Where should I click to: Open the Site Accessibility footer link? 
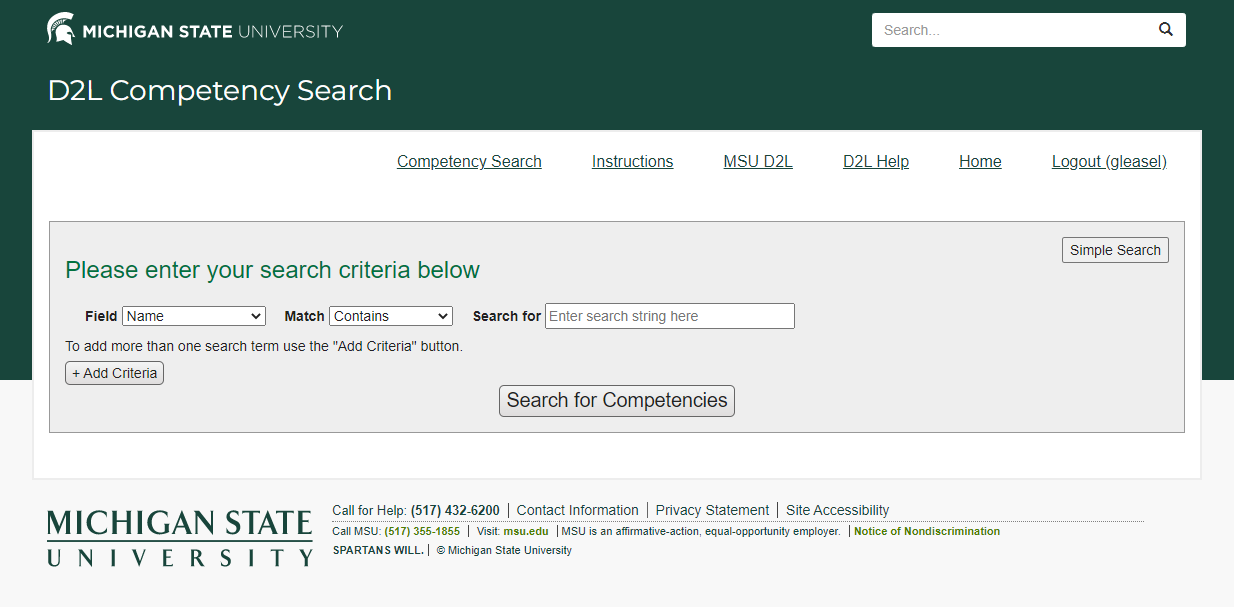click(838, 510)
